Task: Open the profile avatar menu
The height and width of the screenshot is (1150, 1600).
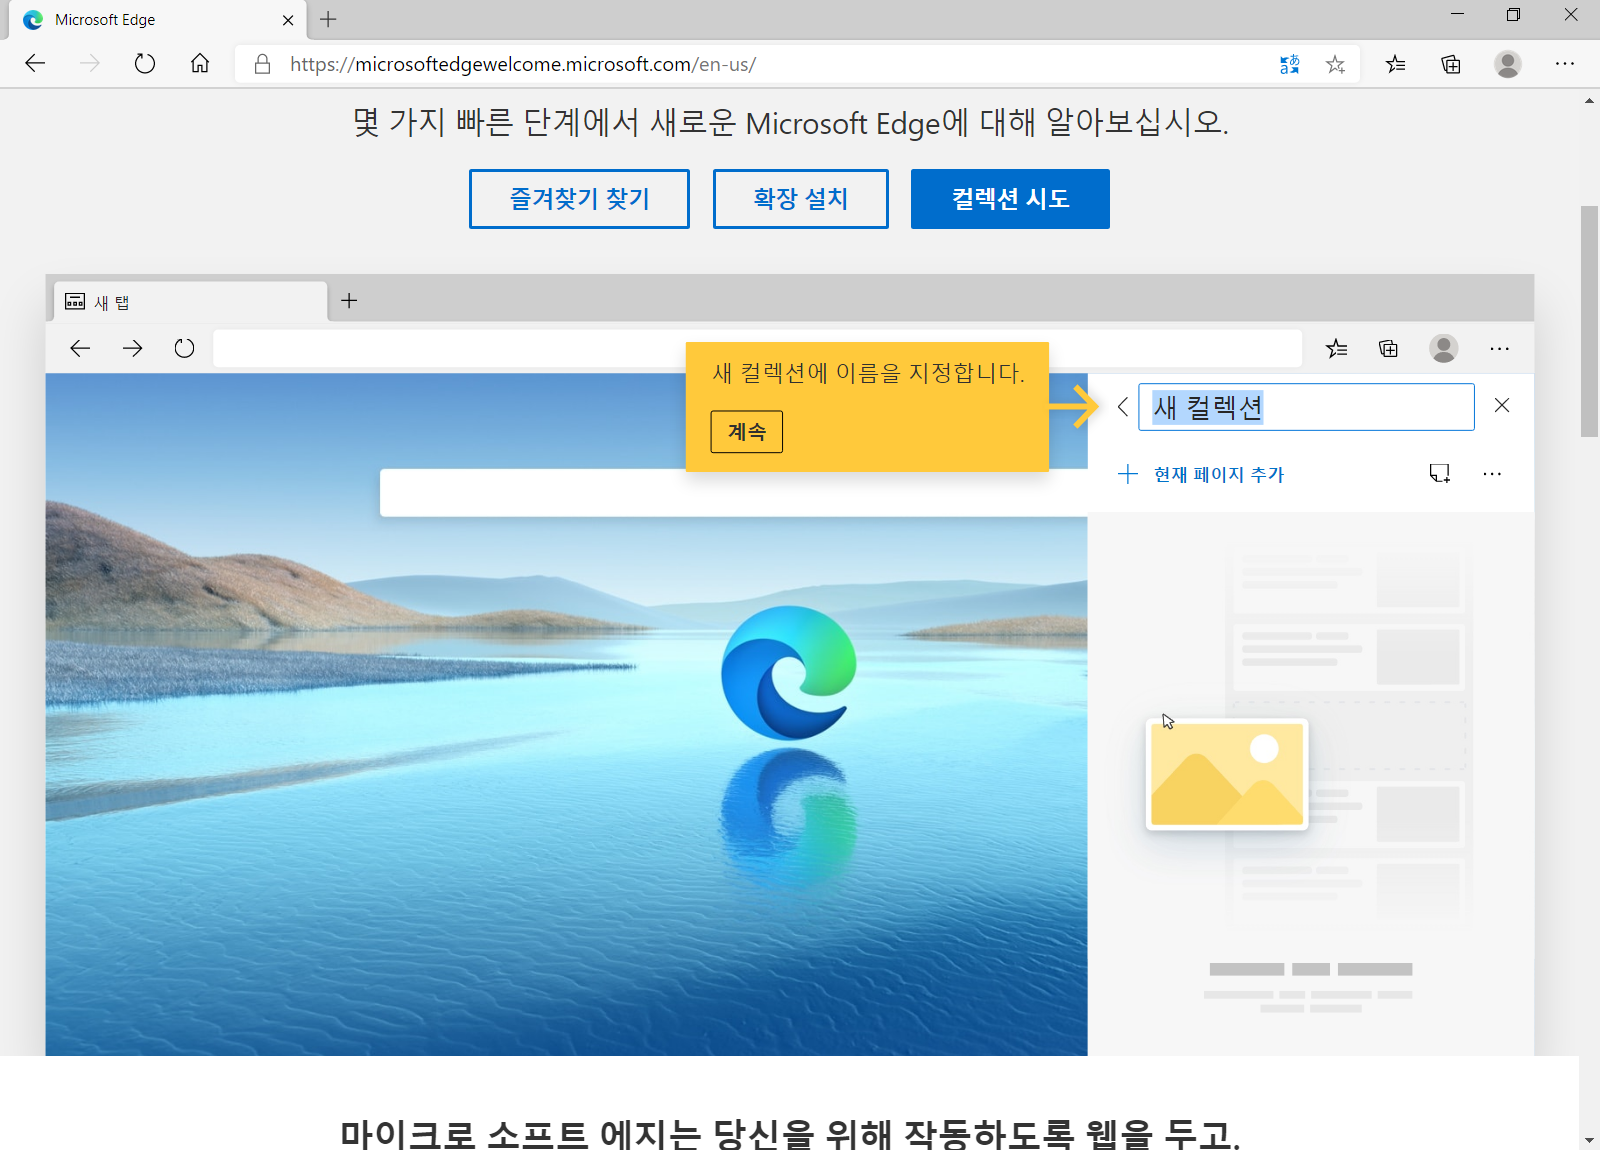Action: coord(1508,64)
